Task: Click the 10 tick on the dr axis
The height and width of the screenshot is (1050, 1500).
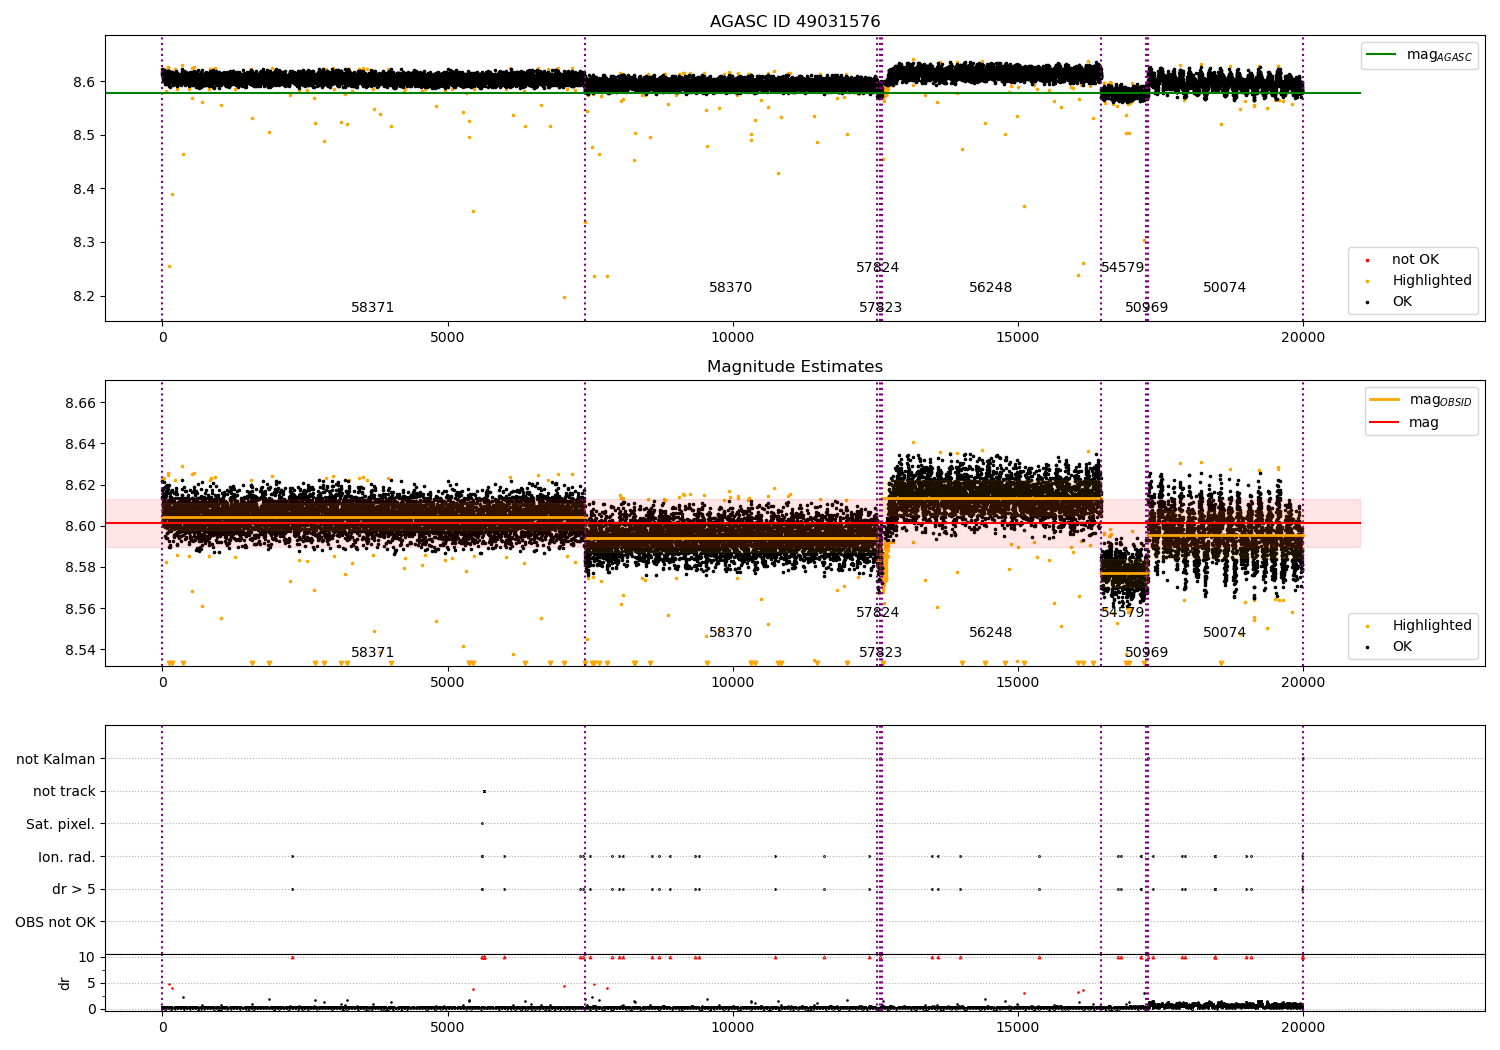Action: (x=87, y=957)
